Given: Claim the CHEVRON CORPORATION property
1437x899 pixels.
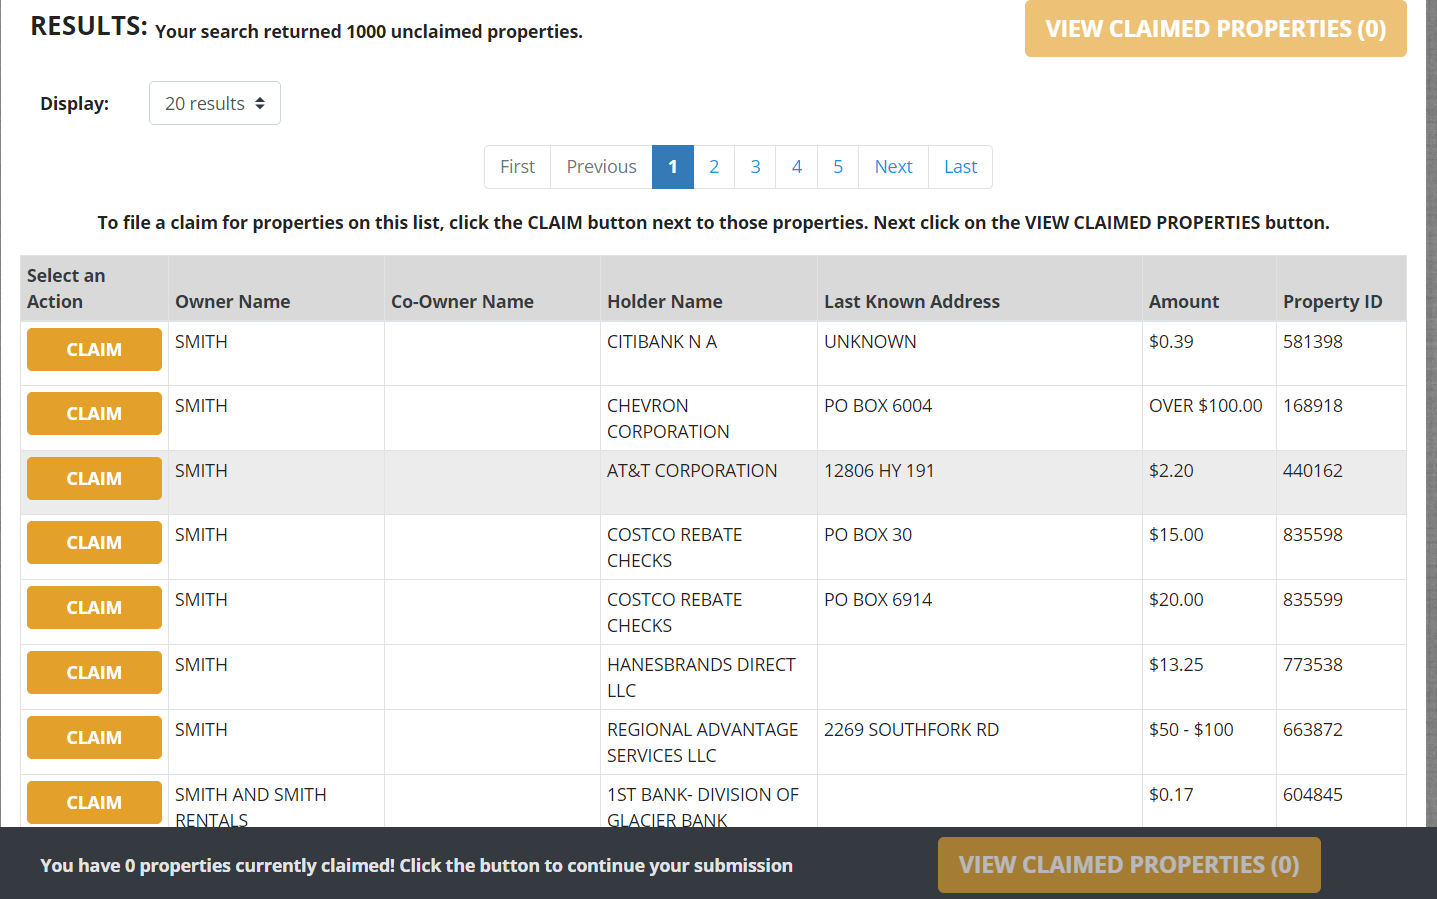Looking at the screenshot, I should [93, 413].
